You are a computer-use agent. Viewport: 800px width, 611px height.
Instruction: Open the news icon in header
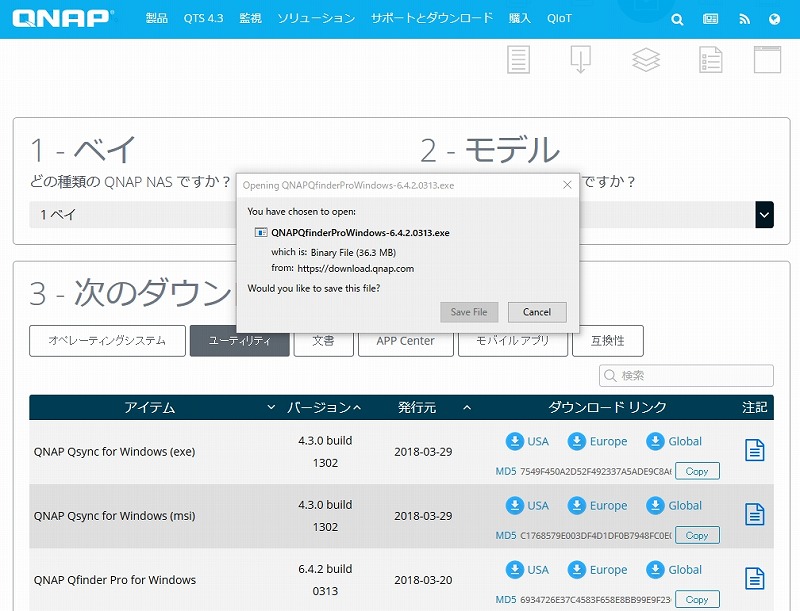pos(710,19)
